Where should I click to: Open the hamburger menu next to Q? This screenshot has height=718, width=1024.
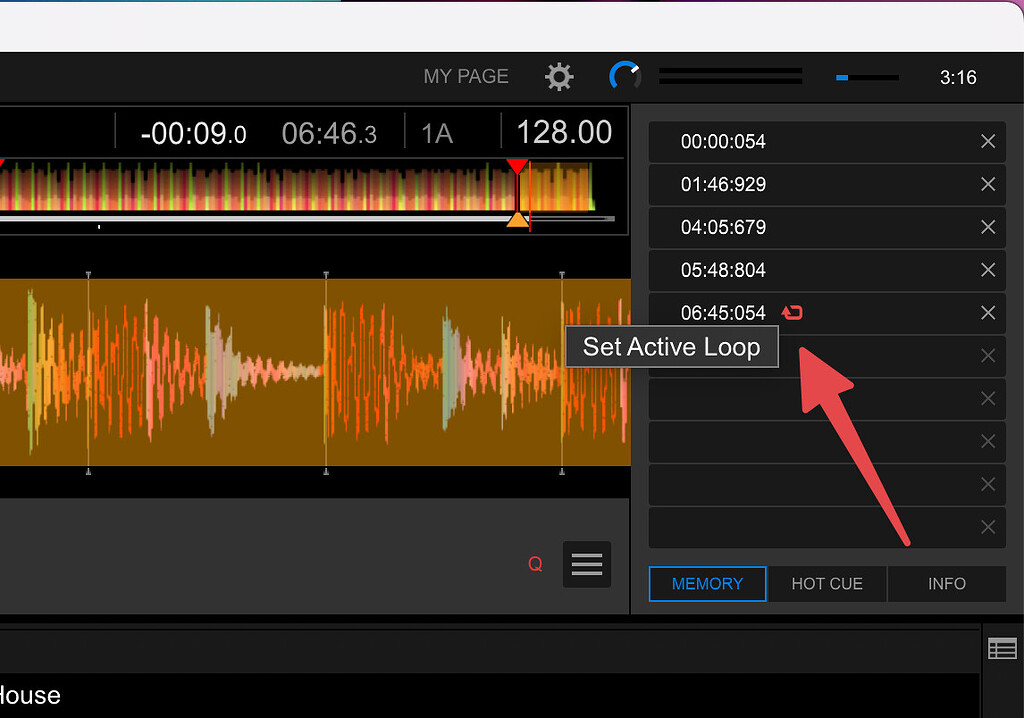coord(586,564)
